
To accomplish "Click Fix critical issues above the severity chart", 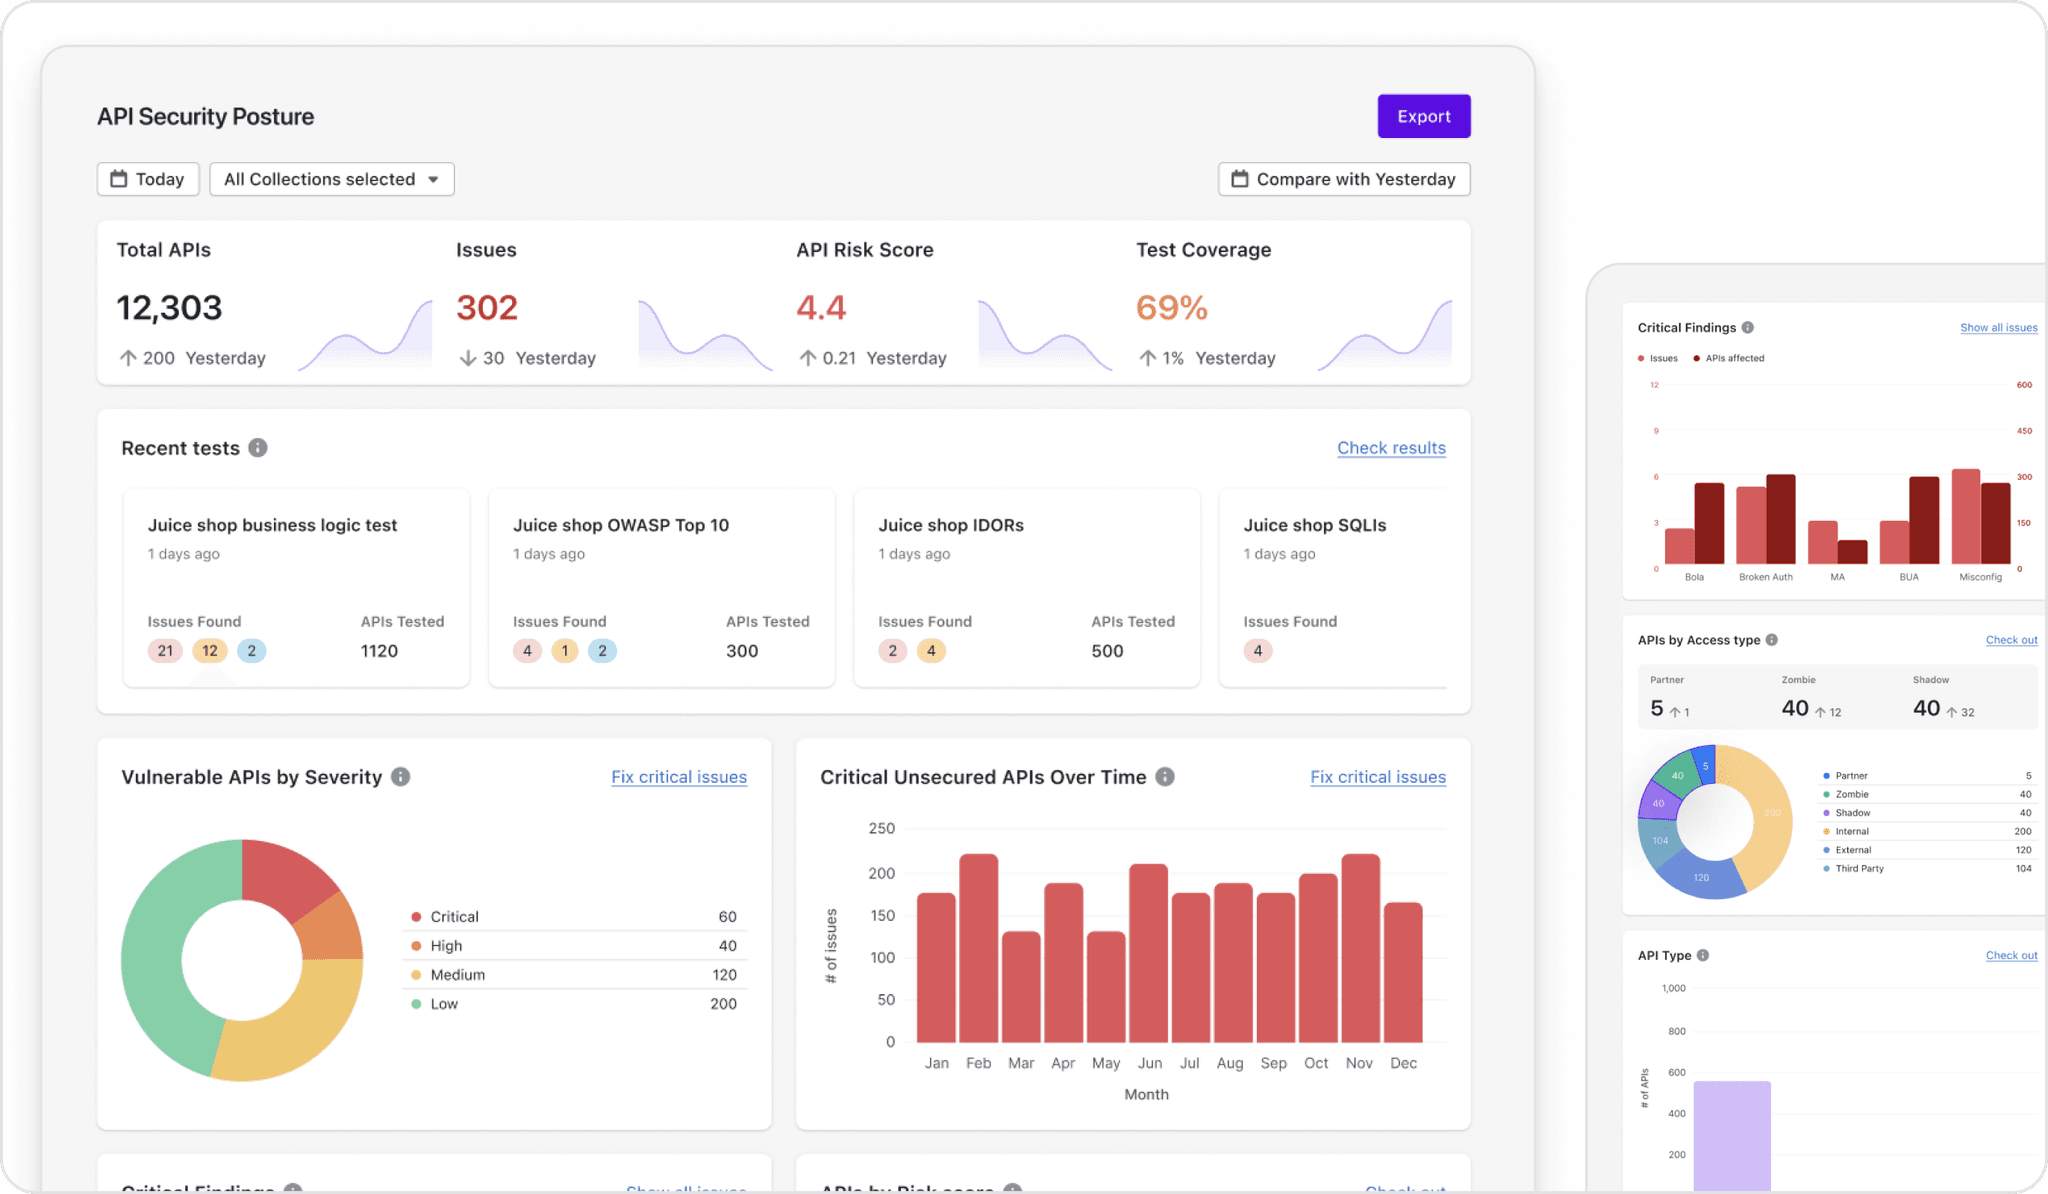I will tap(678, 776).
